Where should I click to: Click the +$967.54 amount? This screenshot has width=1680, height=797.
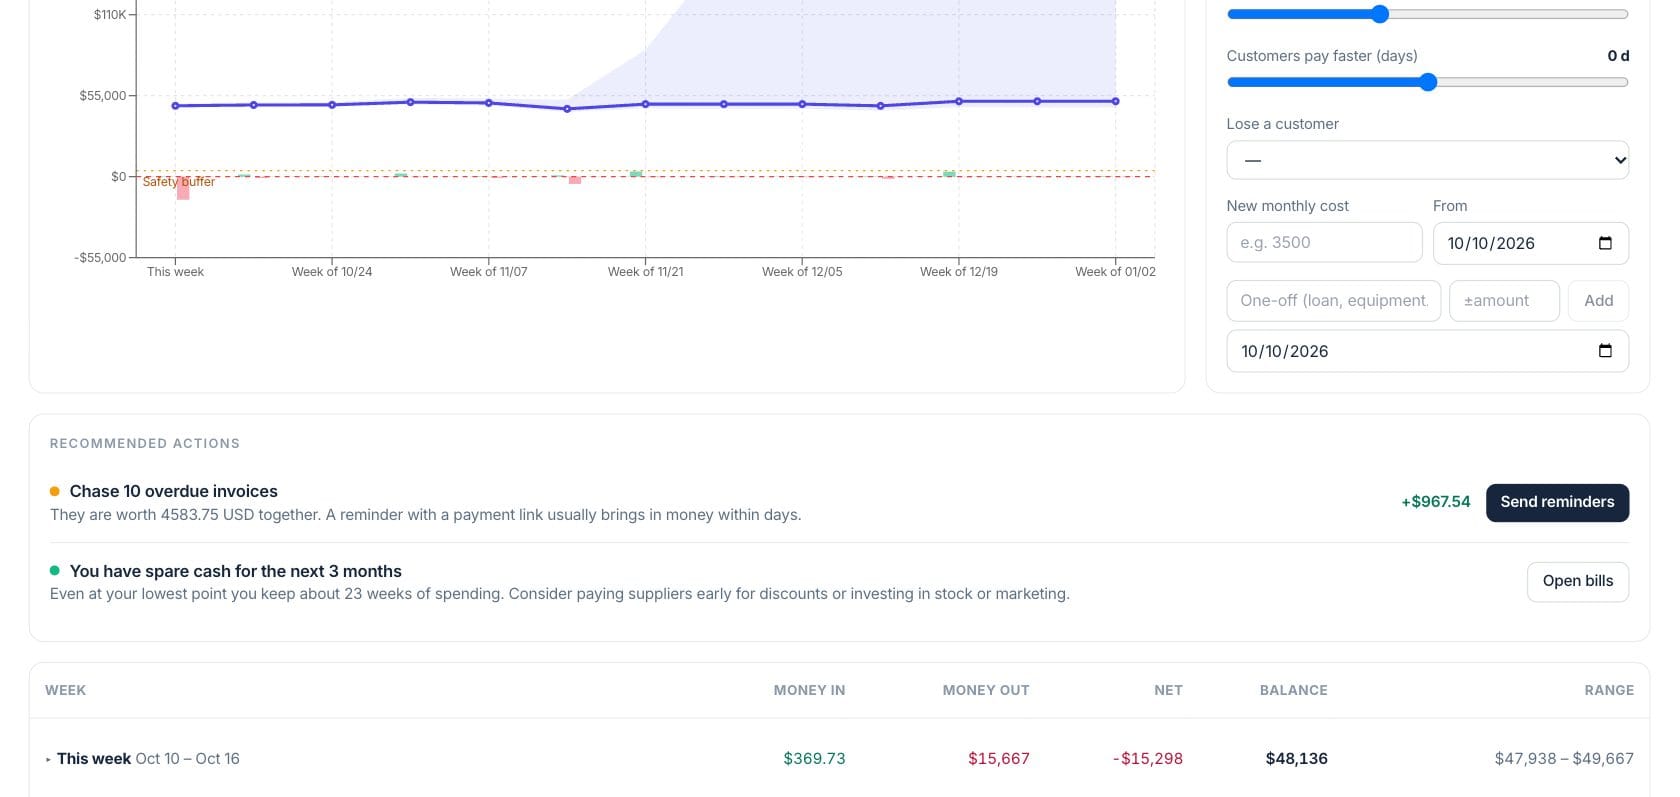tap(1436, 502)
